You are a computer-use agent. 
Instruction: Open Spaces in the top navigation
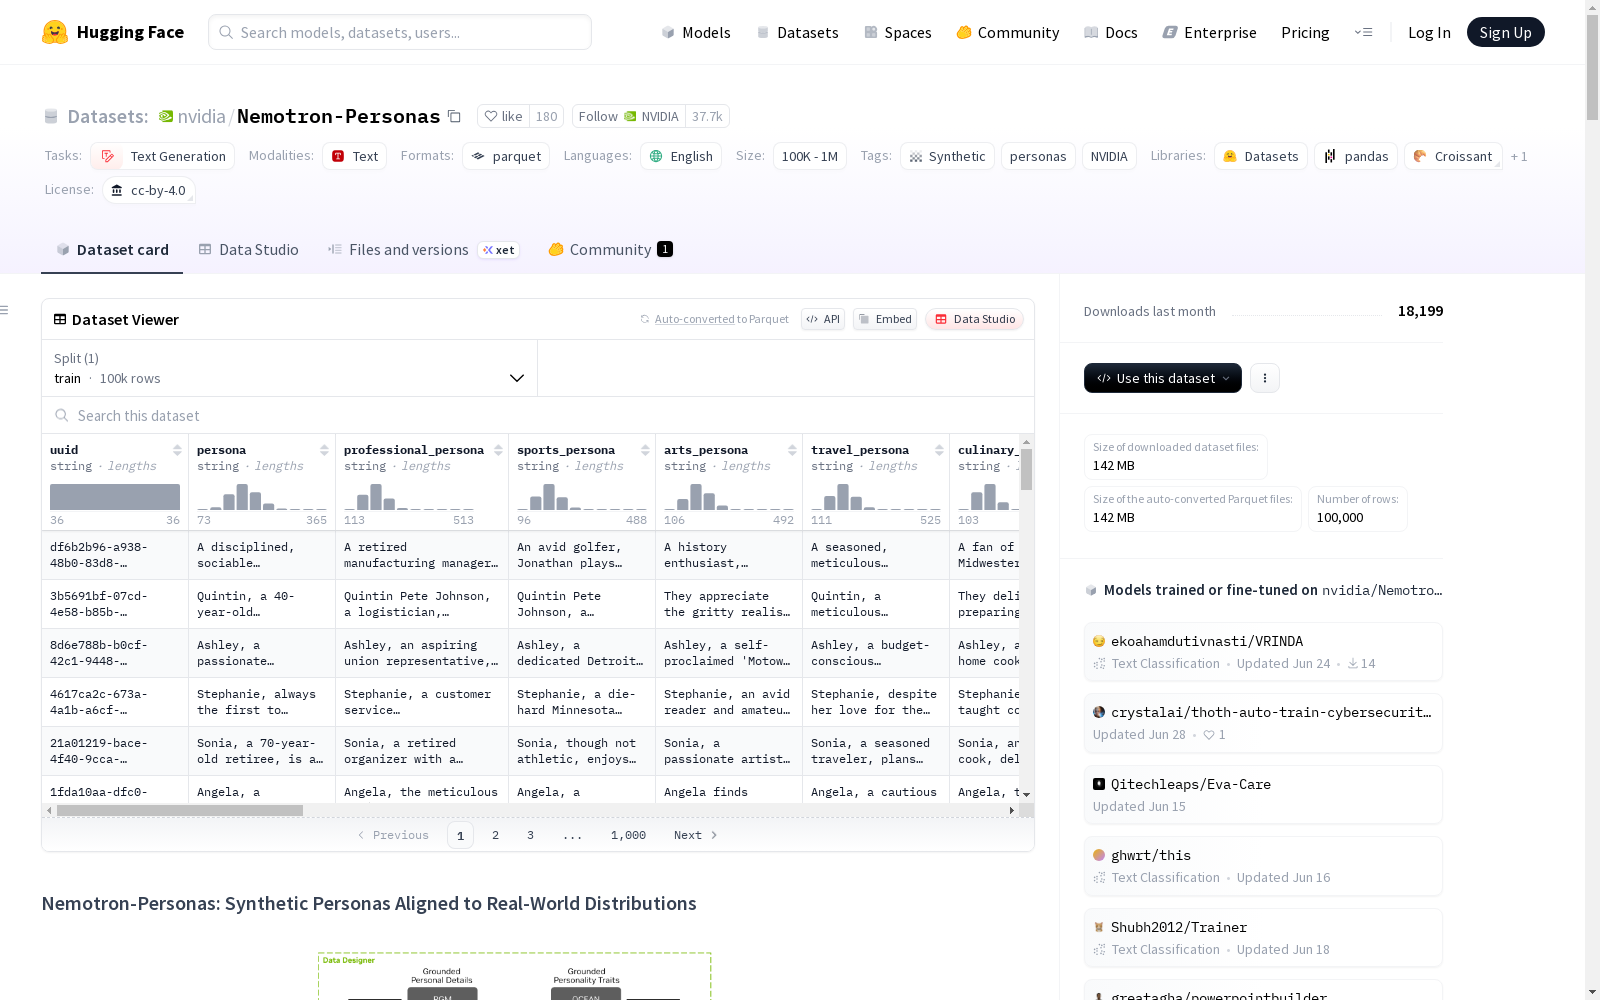pos(898,32)
